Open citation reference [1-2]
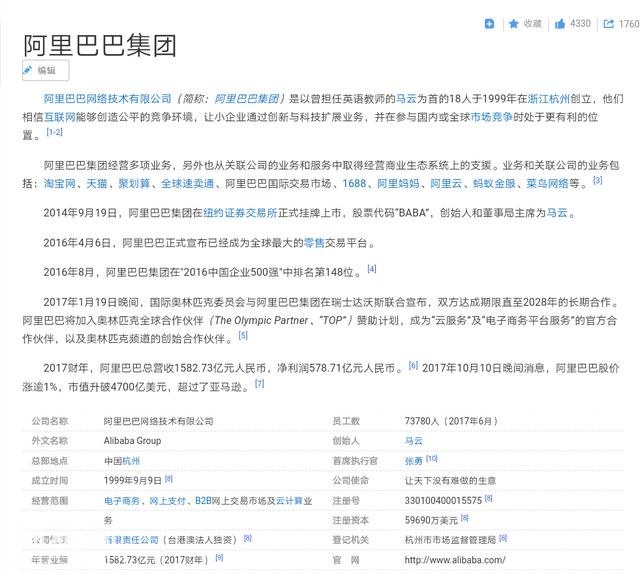The height and width of the screenshot is (577, 640). pyautogui.click(x=54, y=132)
